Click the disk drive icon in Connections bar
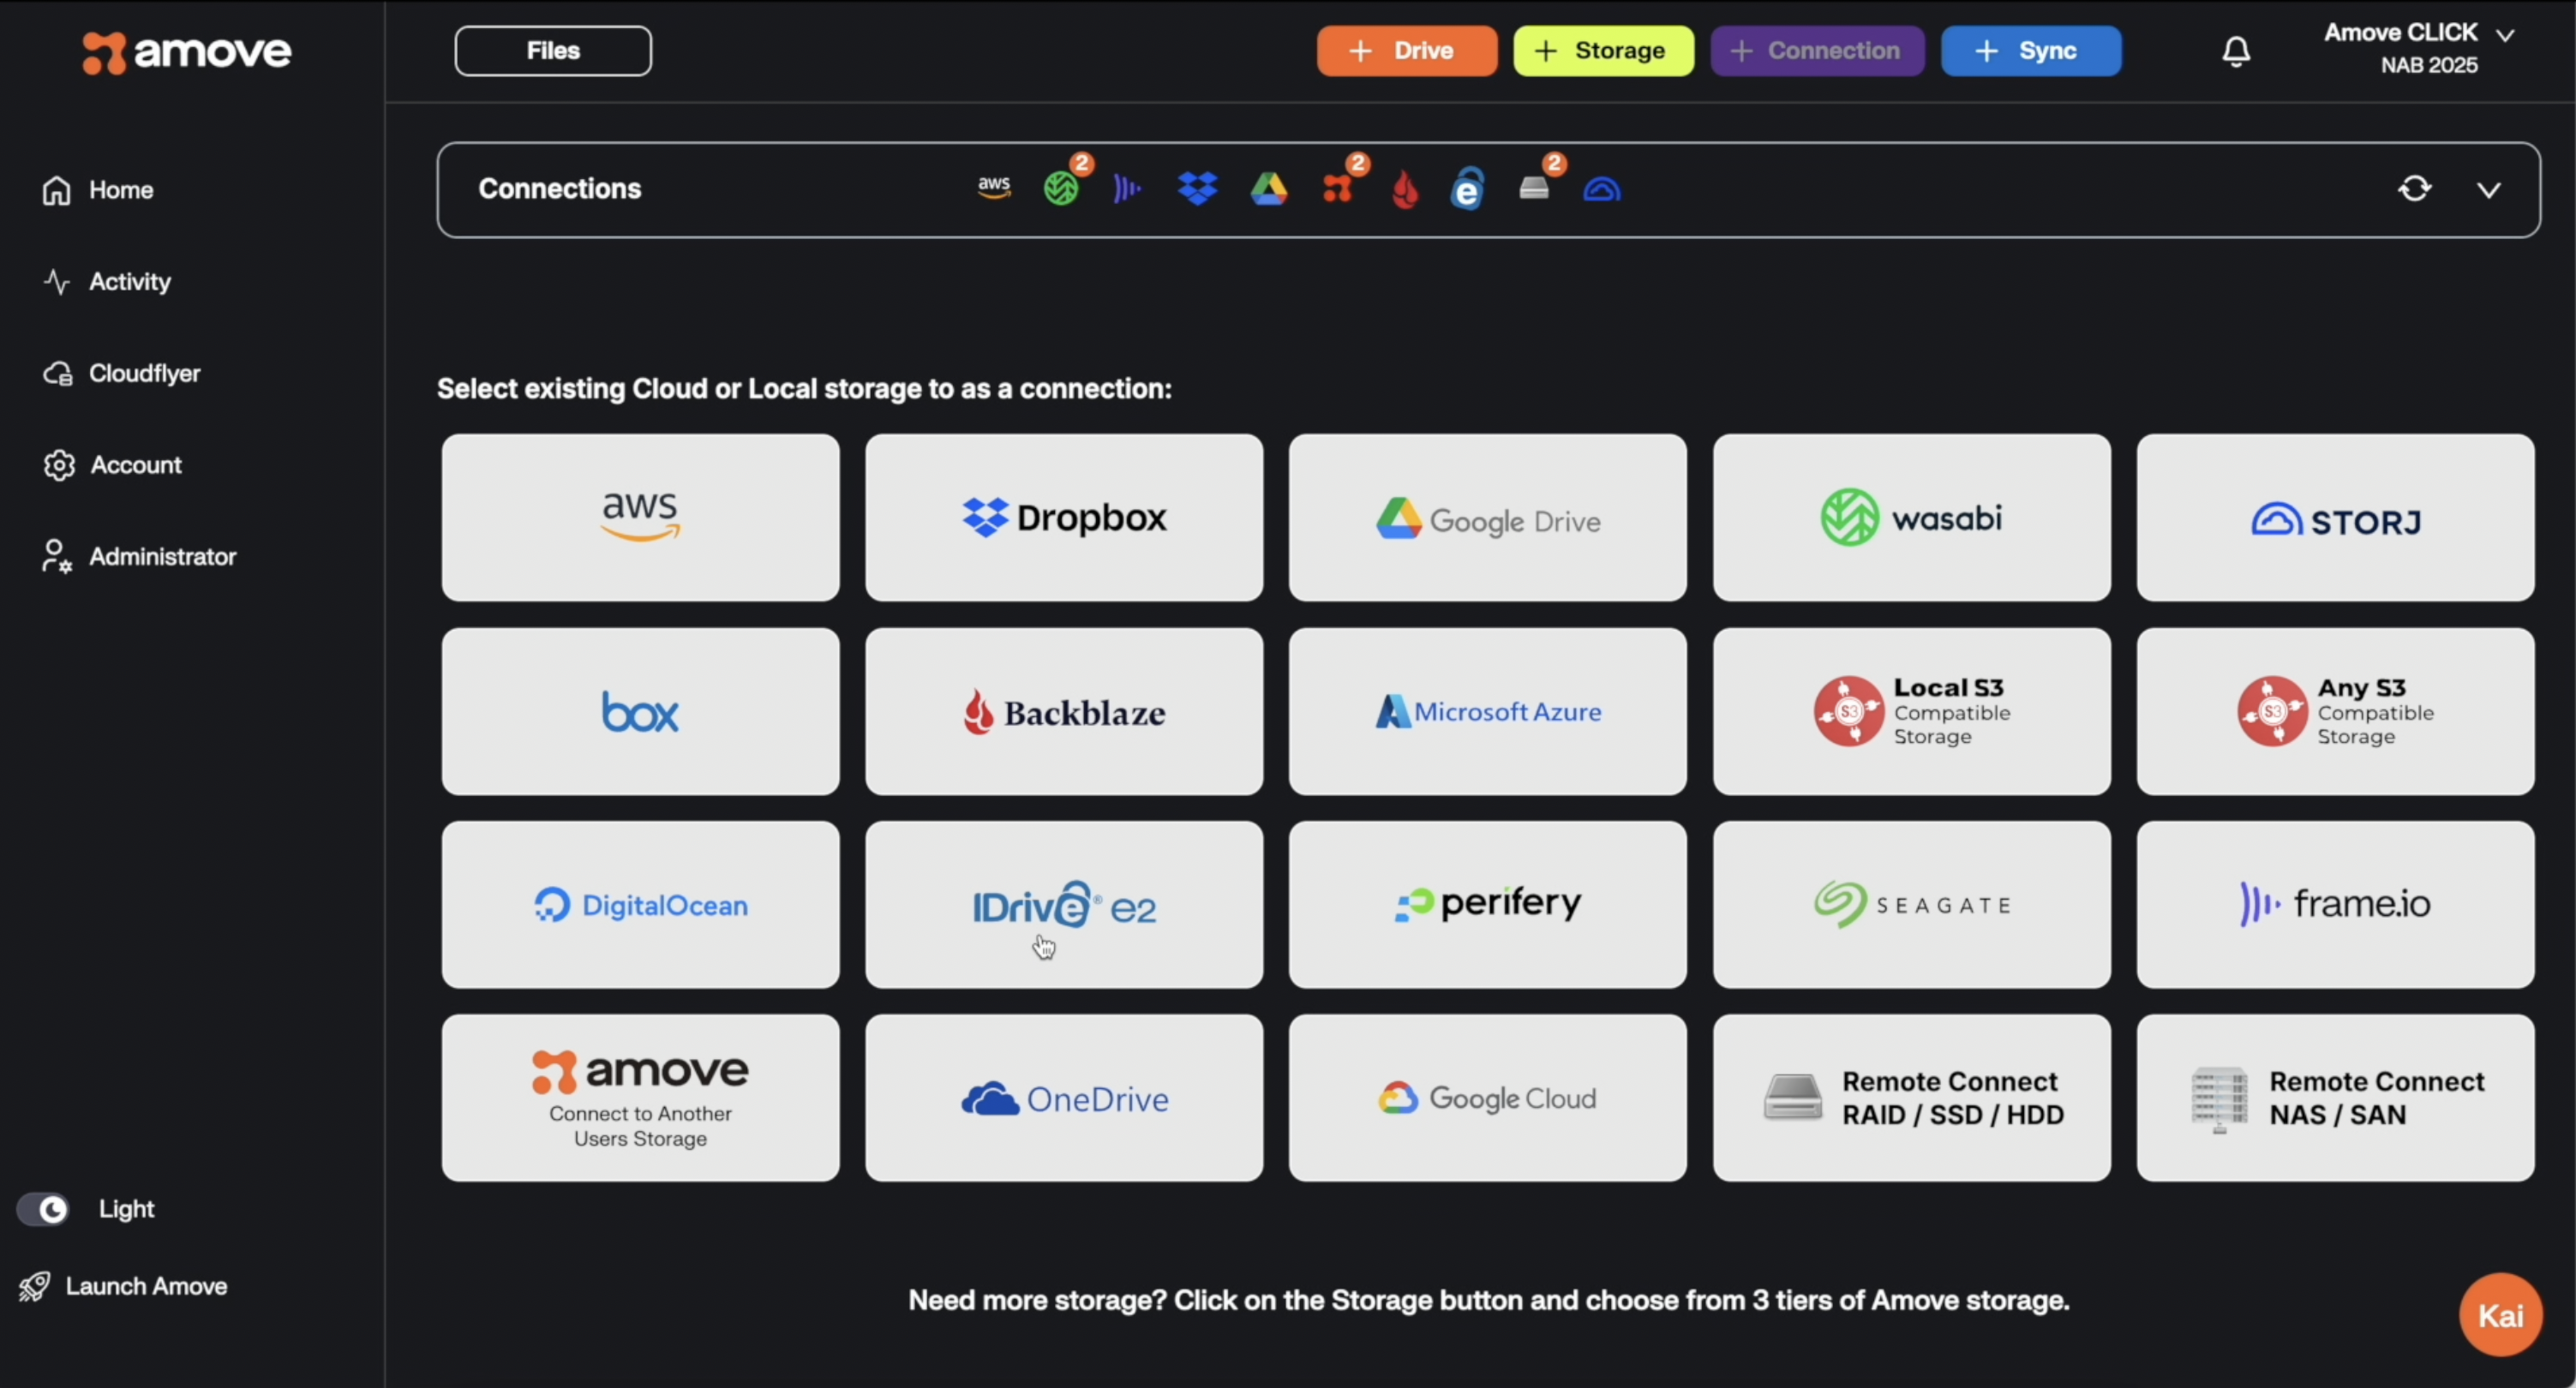Viewport: 2576px width, 1388px height. pyautogui.click(x=1534, y=188)
